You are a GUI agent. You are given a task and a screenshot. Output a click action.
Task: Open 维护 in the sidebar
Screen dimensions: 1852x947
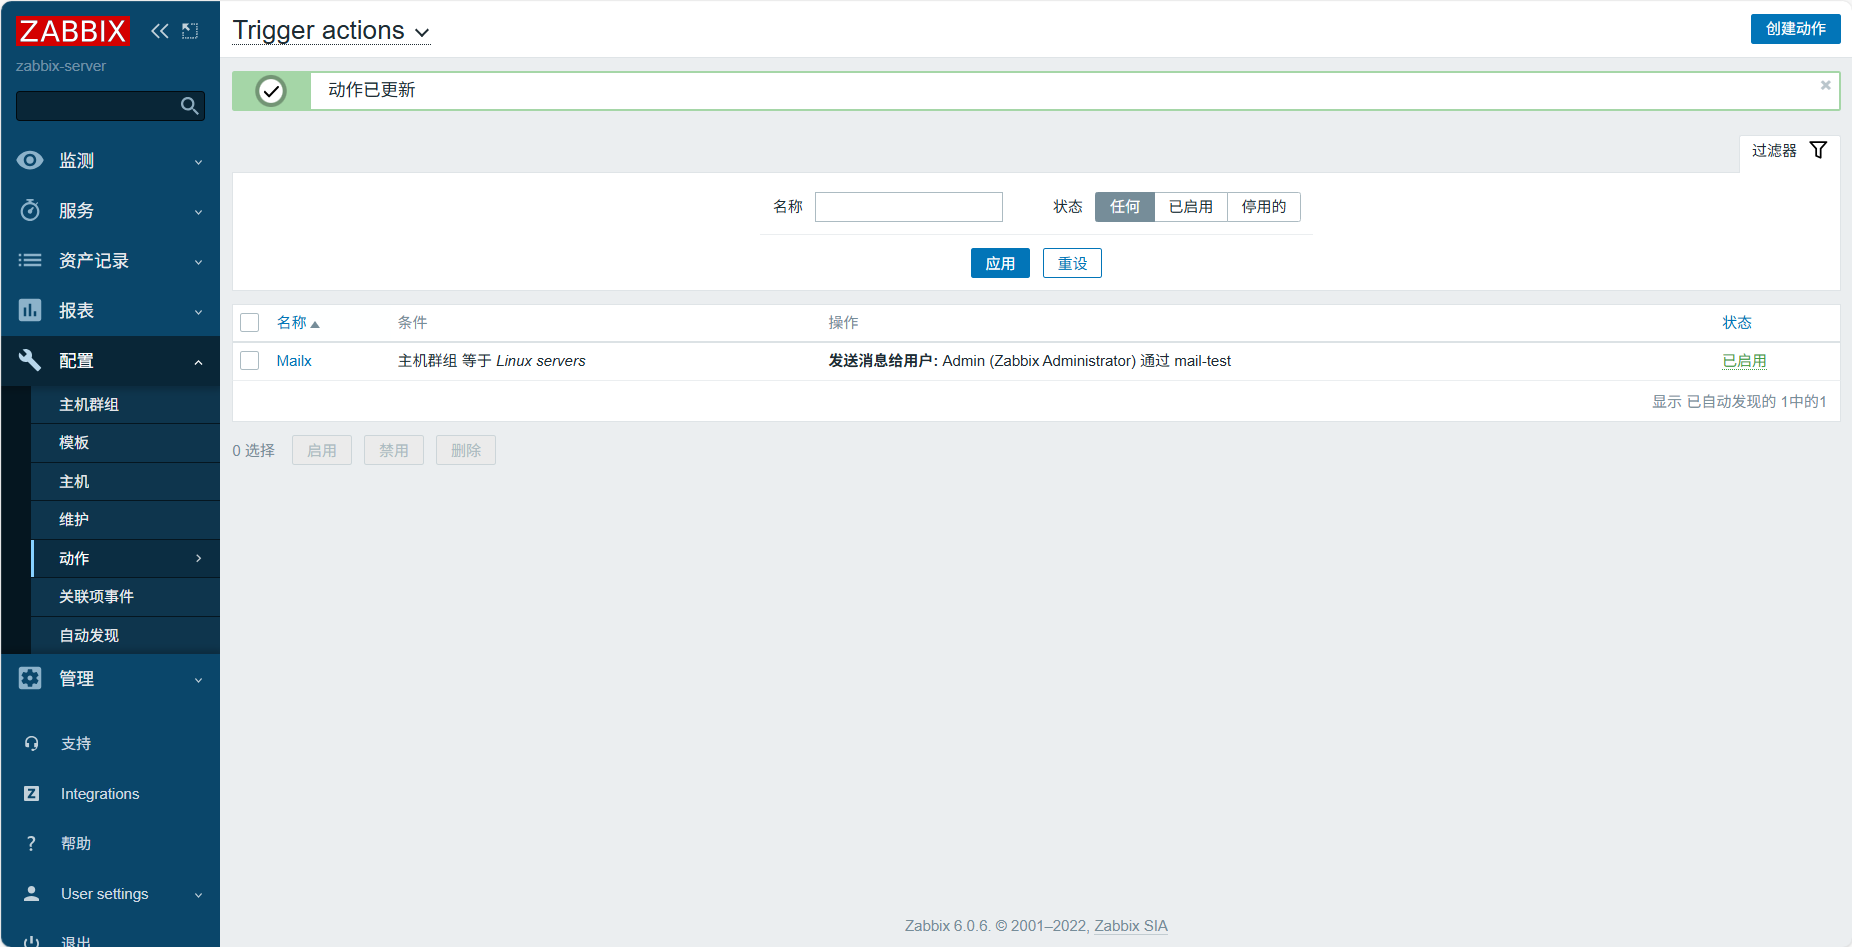(x=125, y=520)
